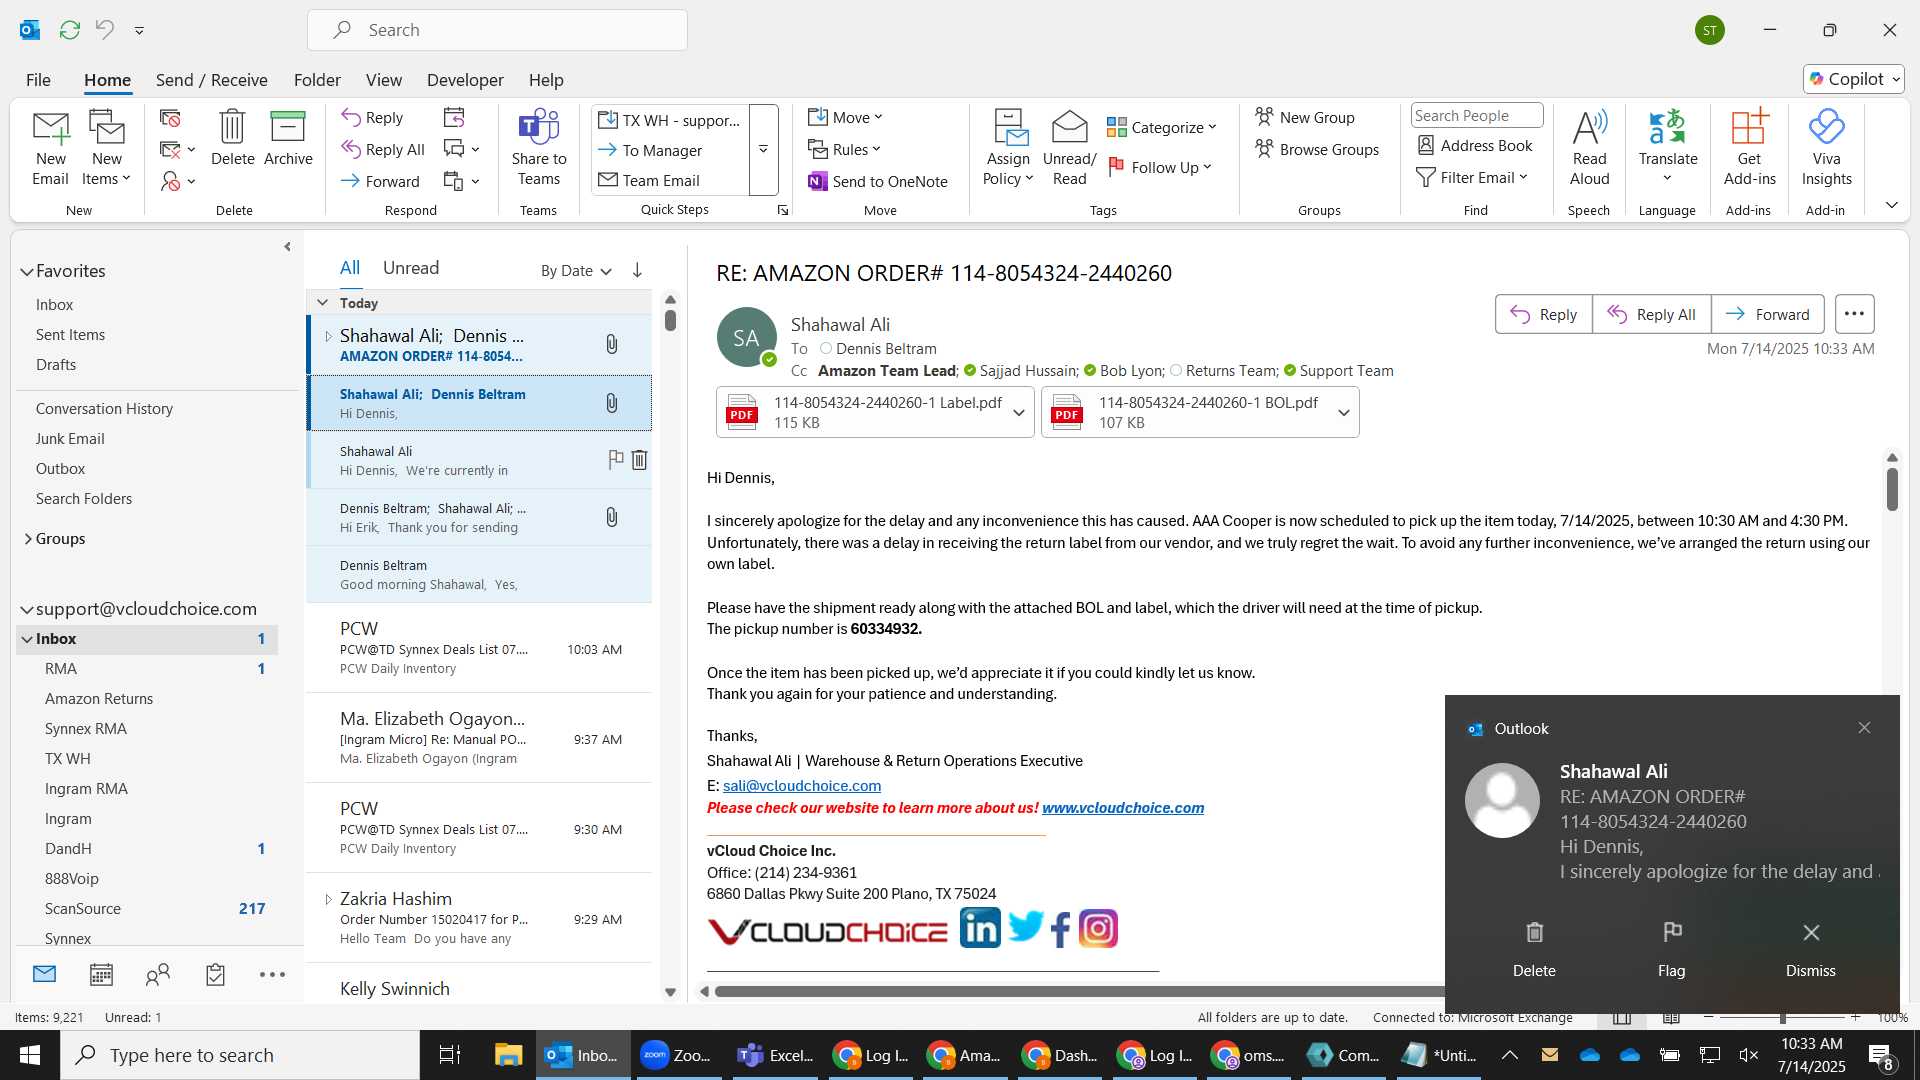Open the People view icon
This screenshot has width=1920, height=1080.
coord(158,975)
